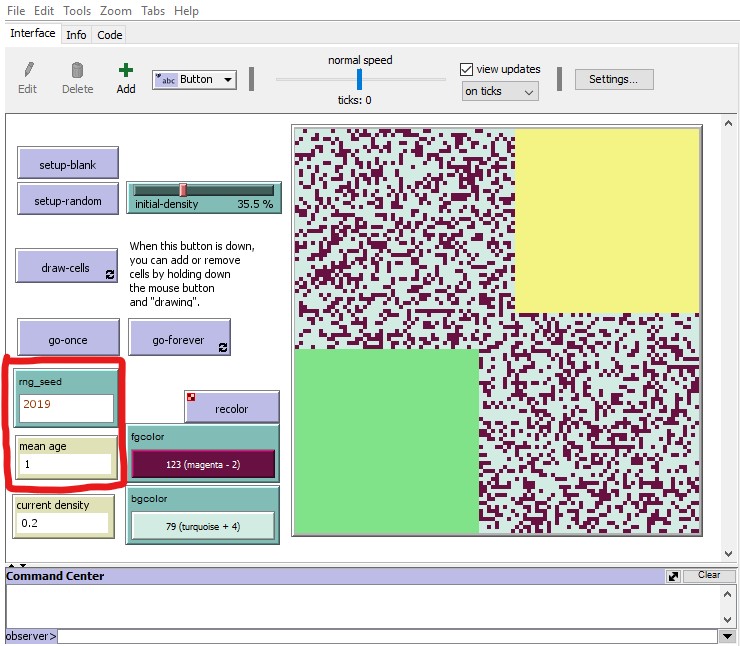Click the mean age monitor
Viewport: 740px width, 646px height.
(66, 457)
